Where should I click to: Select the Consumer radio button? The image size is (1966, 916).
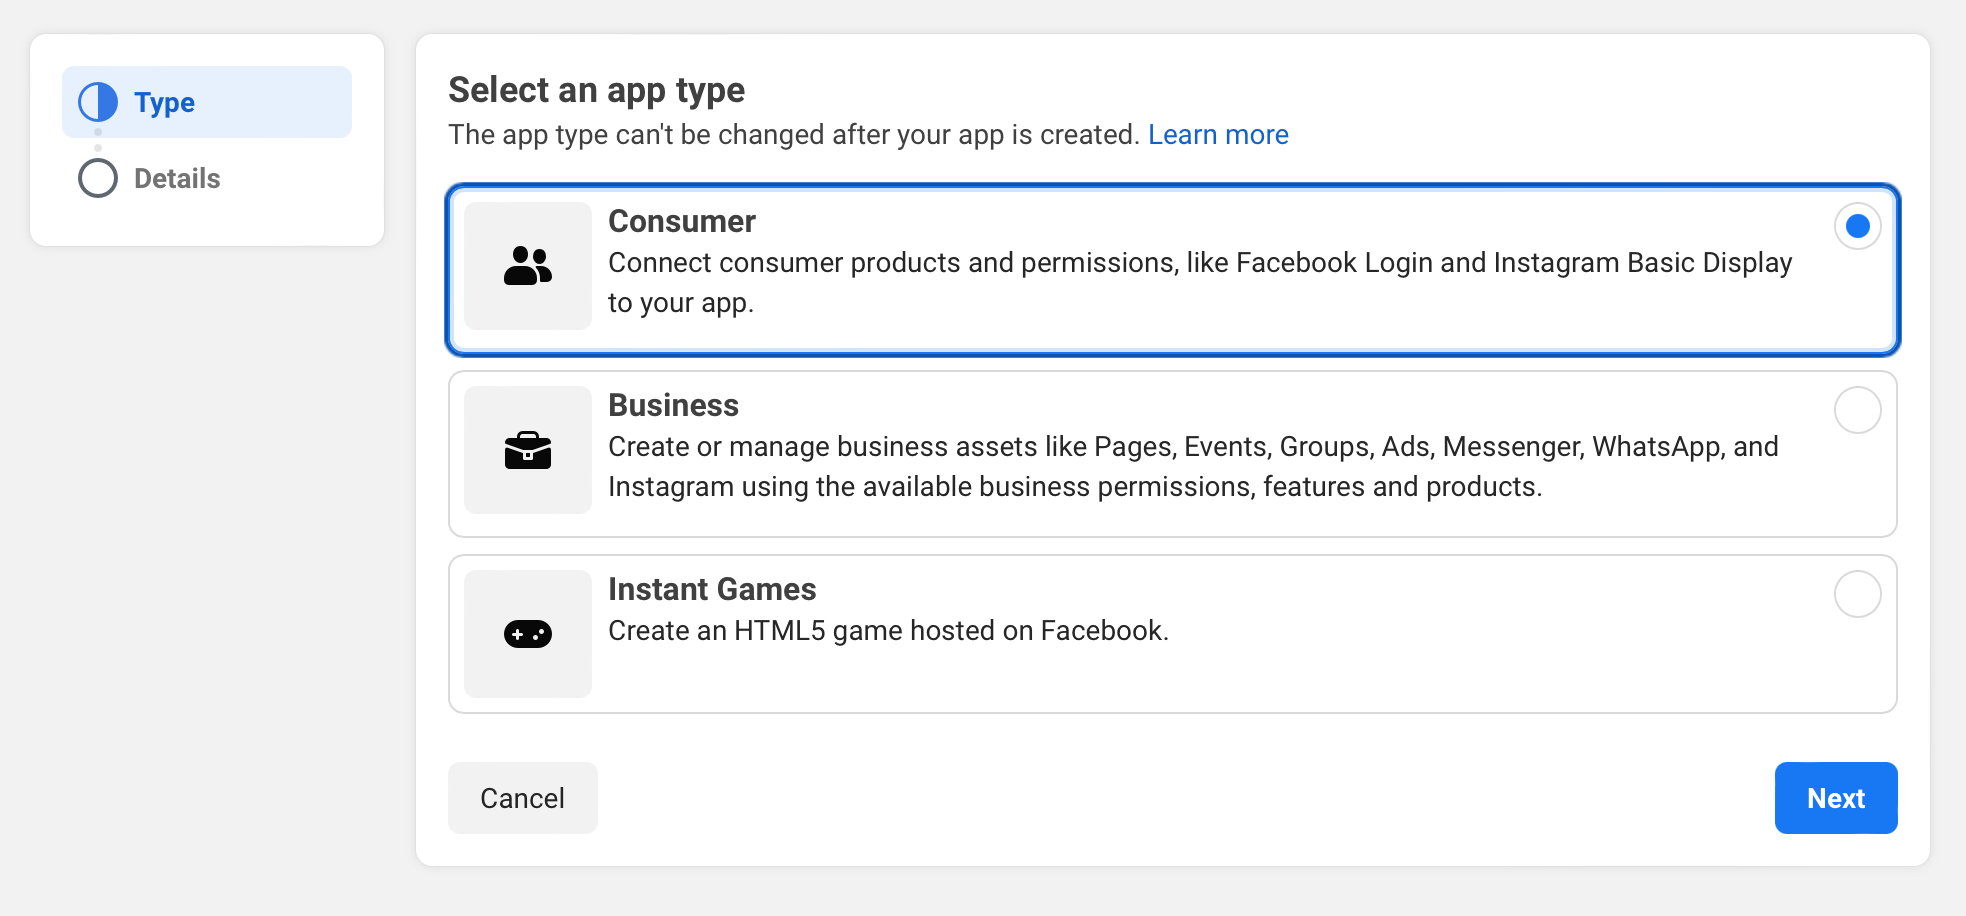[x=1857, y=226]
